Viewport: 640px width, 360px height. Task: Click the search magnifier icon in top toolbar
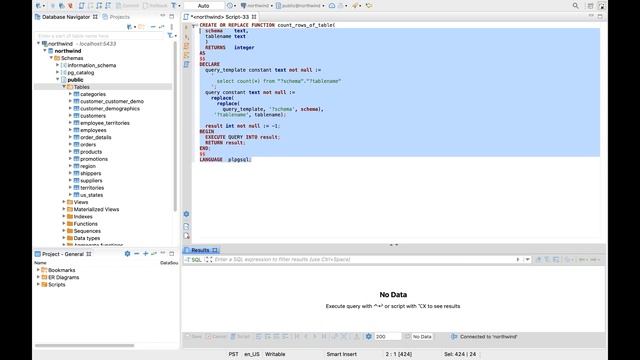coord(576,6)
